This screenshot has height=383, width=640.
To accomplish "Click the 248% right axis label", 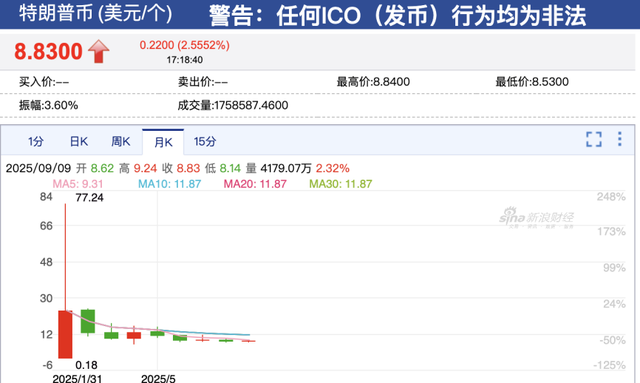I will pos(611,197).
